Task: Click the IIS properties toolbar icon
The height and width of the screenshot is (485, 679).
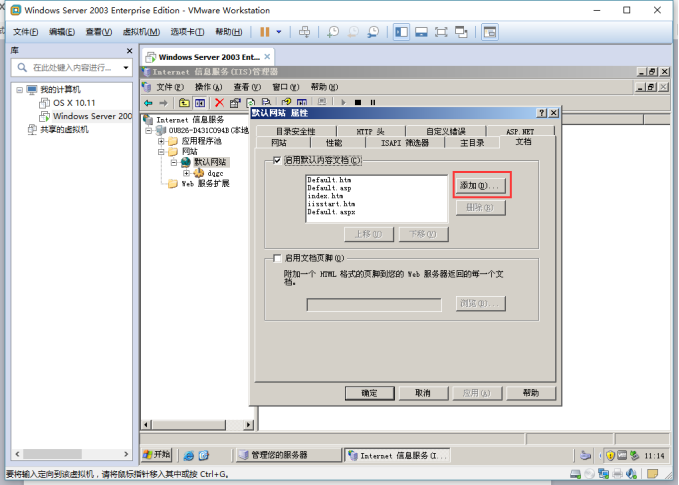Action: click(x=235, y=102)
